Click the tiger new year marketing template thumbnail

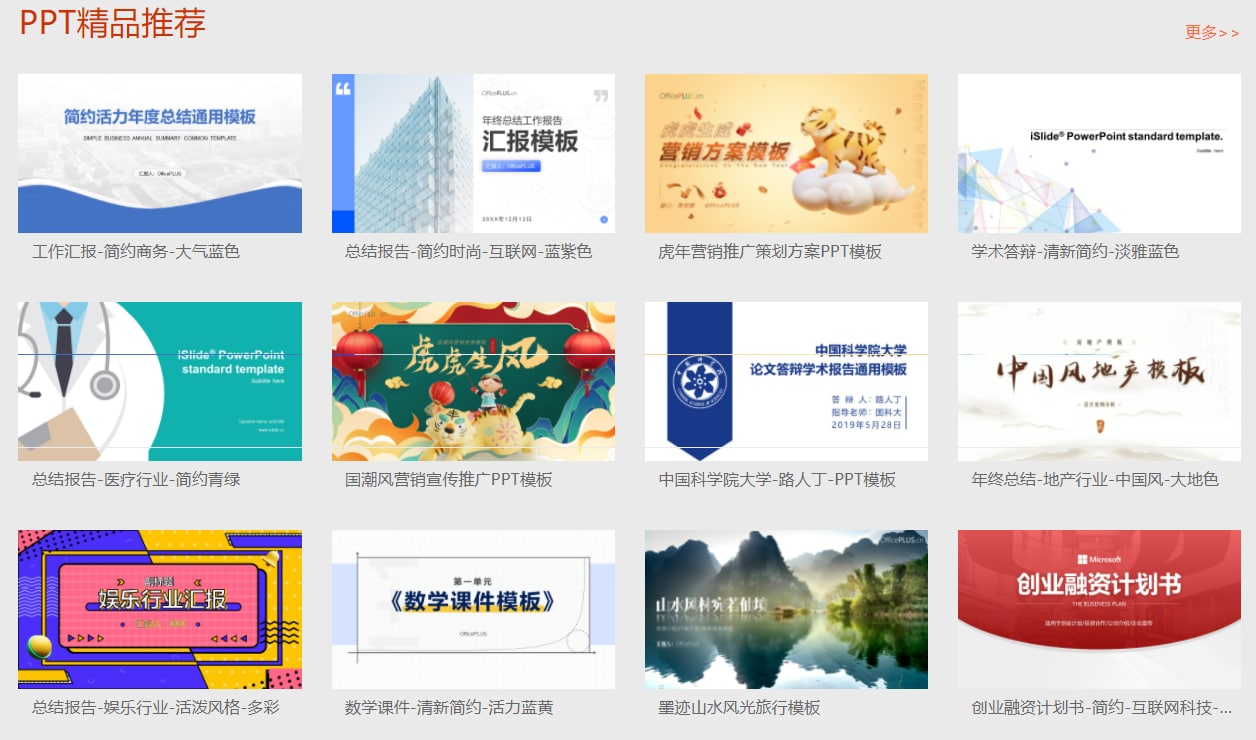point(786,153)
